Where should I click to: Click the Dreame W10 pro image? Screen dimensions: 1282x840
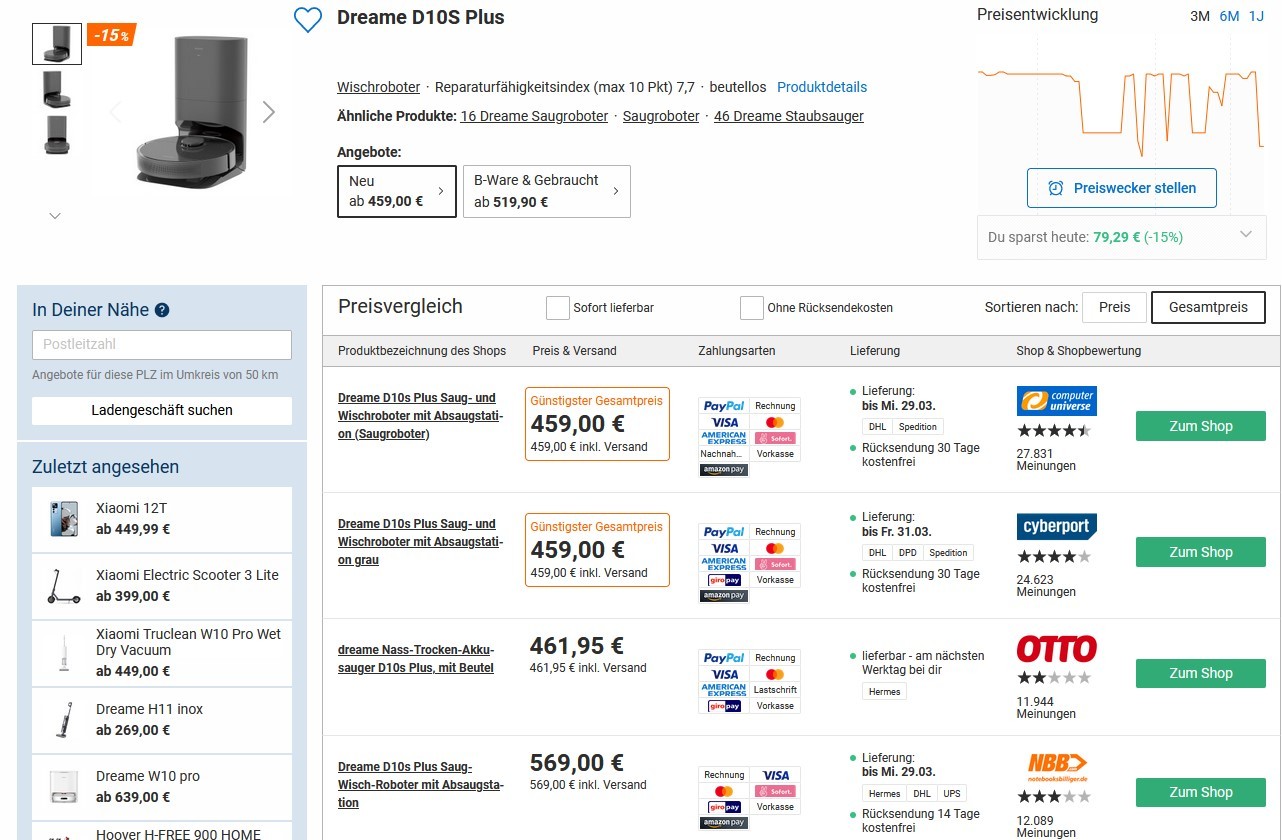point(64,787)
